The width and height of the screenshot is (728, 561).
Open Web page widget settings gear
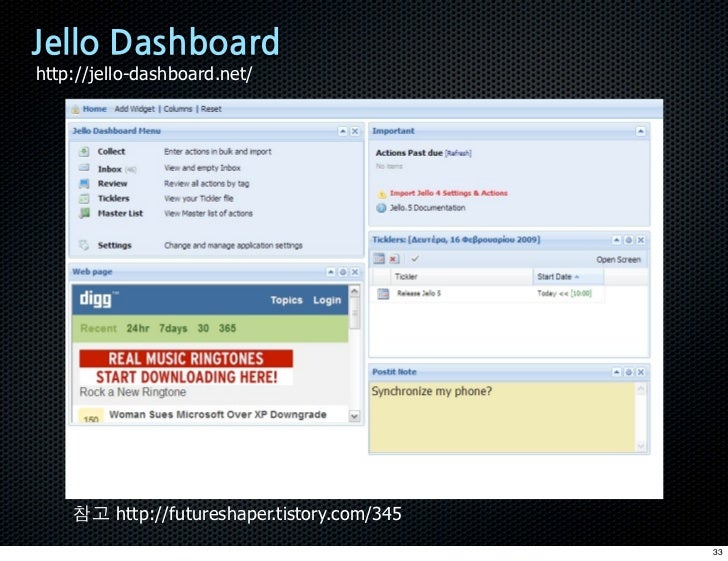[x=343, y=272]
